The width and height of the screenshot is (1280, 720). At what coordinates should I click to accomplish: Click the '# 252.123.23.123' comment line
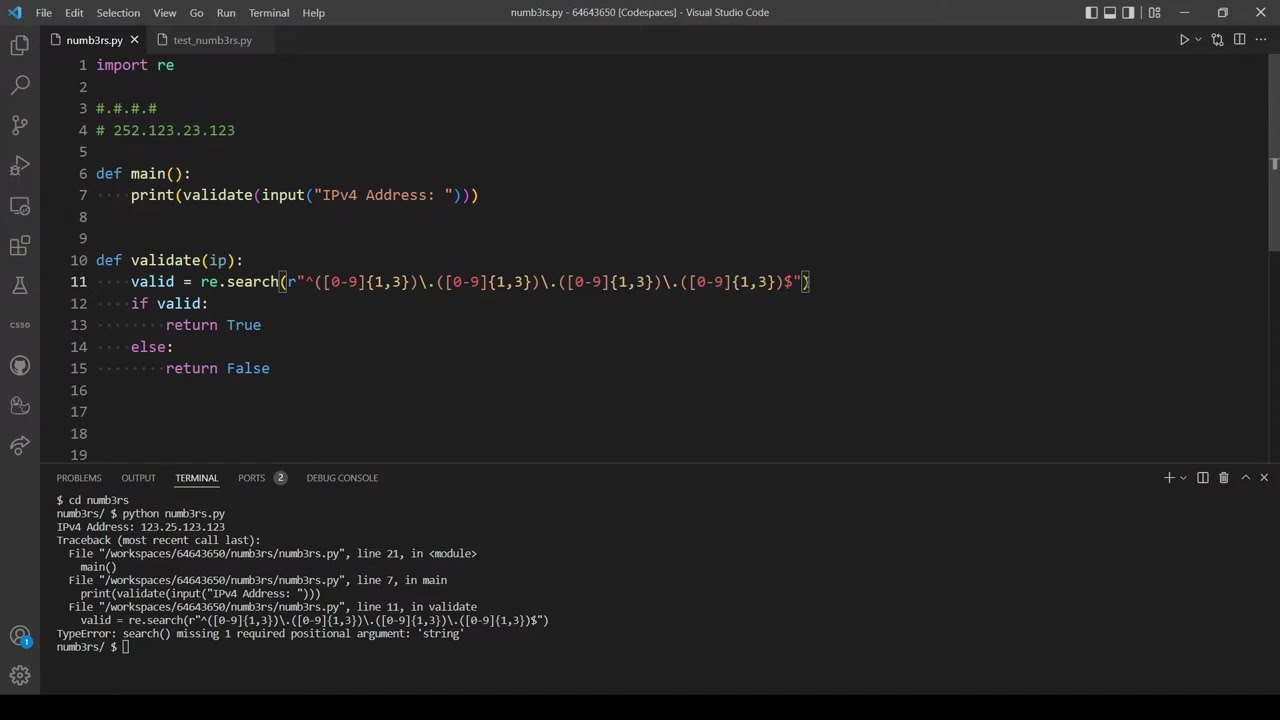click(x=165, y=130)
